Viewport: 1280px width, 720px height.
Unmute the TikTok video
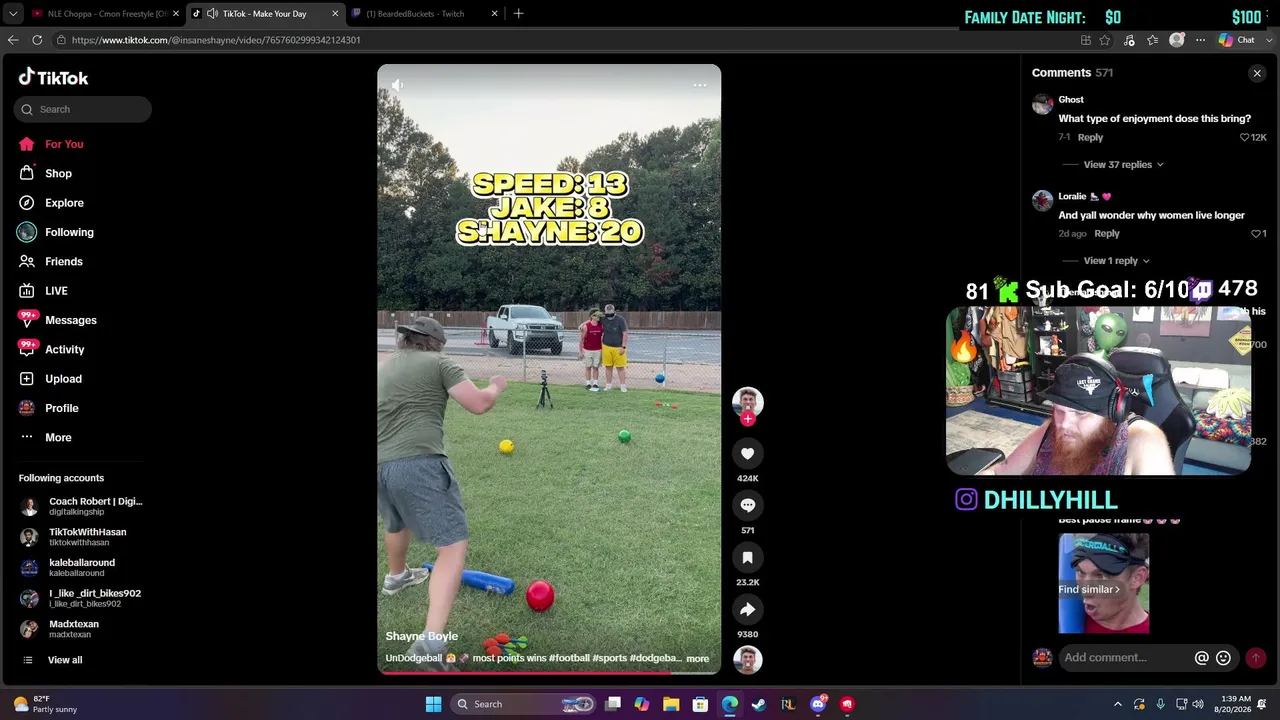[397, 85]
